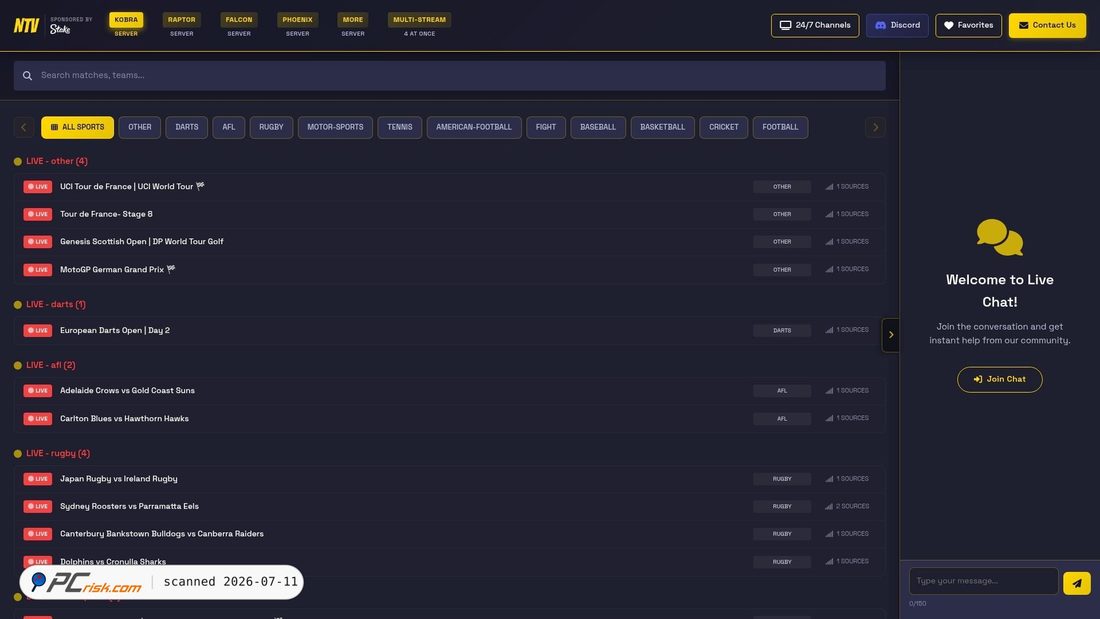Click LIVE - rugby (4) section header

click(58, 453)
